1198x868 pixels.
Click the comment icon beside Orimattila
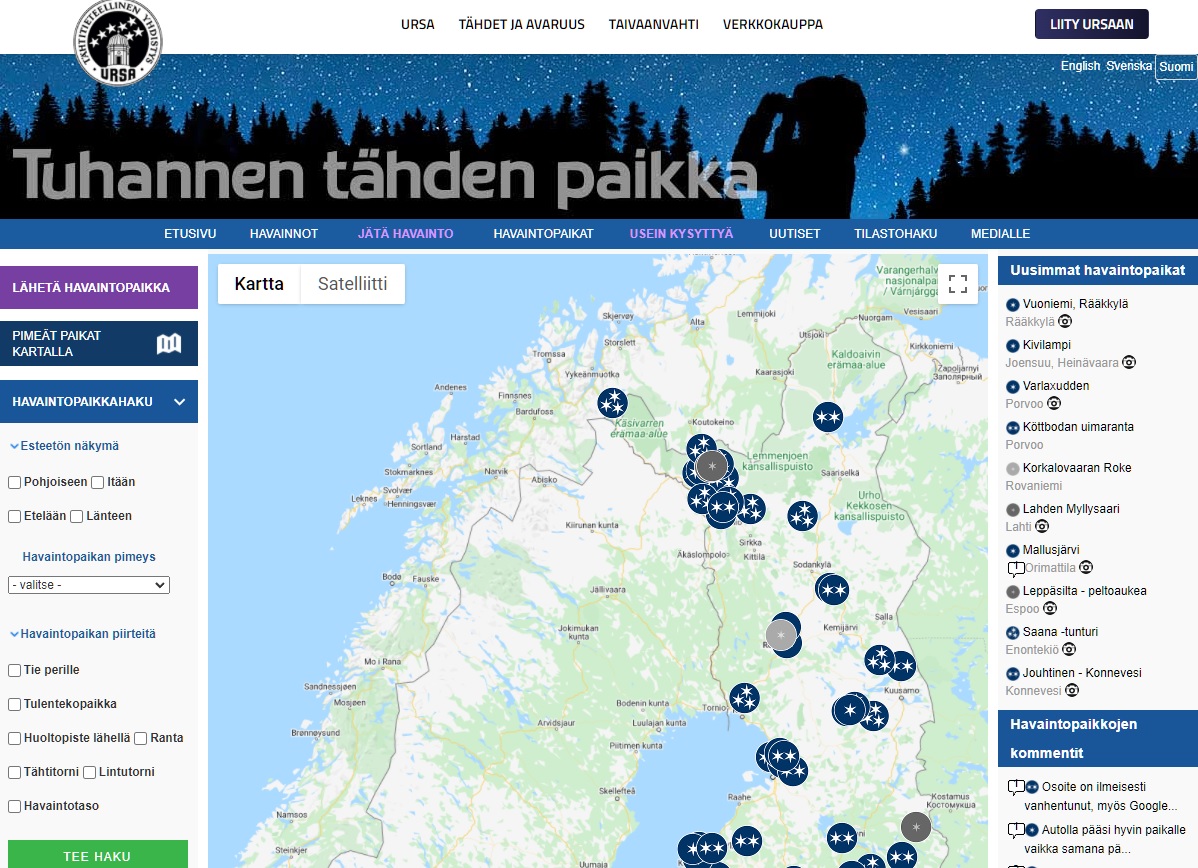[1015, 569]
